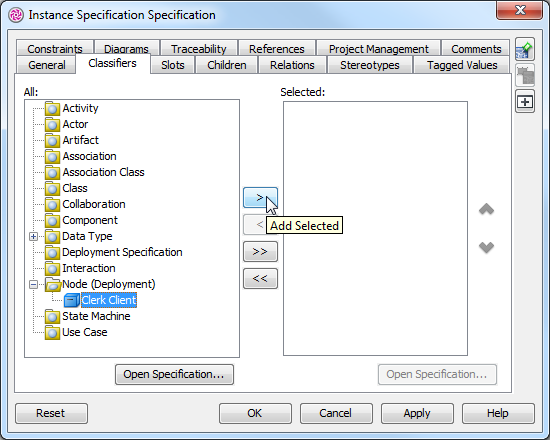The width and height of the screenshot is (550, 440).
Task: Click the move down arrow icon
Action: click(x=486, y=247)
